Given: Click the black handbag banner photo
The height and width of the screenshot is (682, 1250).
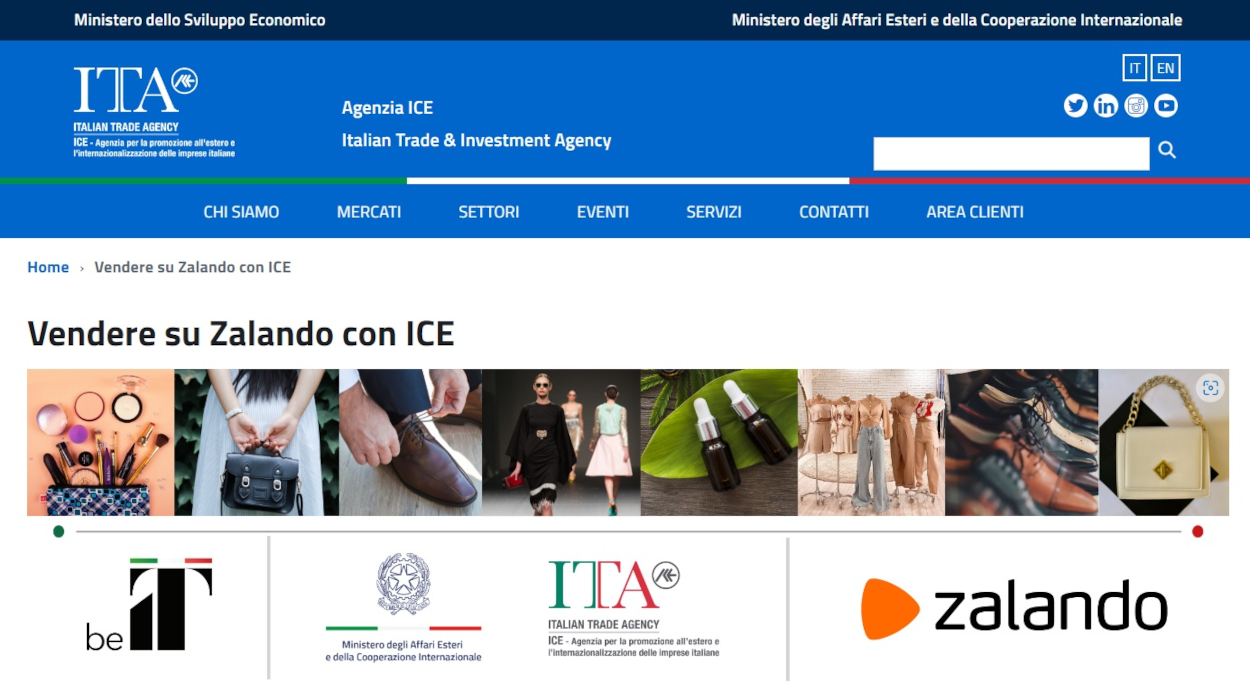Looking at the screenshot, I should (257, 443).
